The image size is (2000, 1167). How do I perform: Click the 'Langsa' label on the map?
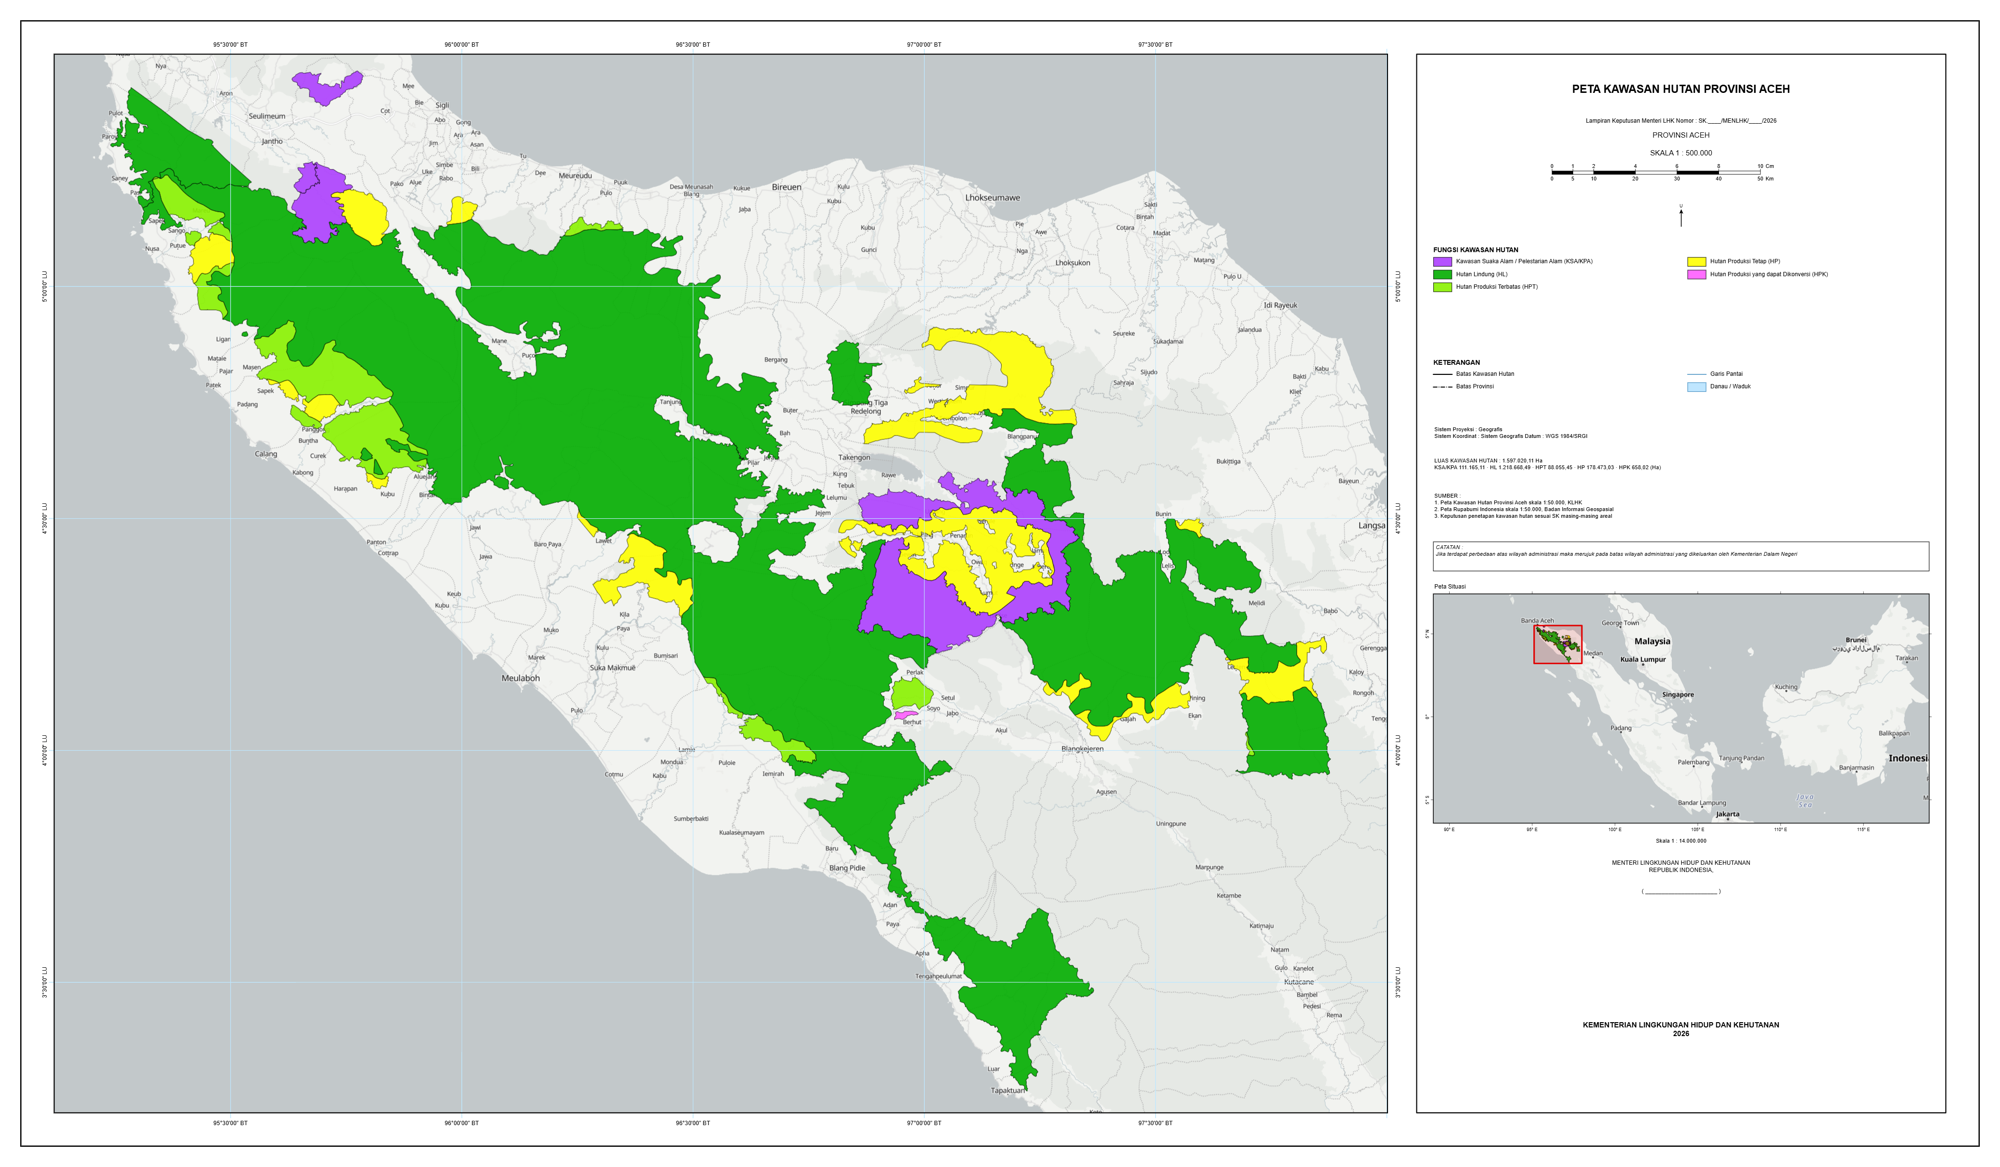point(1372,525)
